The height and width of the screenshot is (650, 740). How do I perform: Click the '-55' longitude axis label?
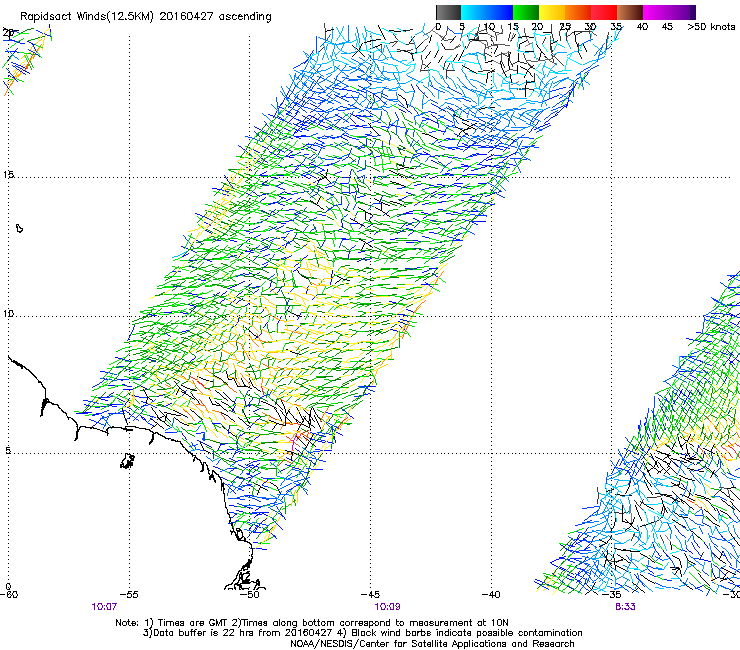pos(129,594)
